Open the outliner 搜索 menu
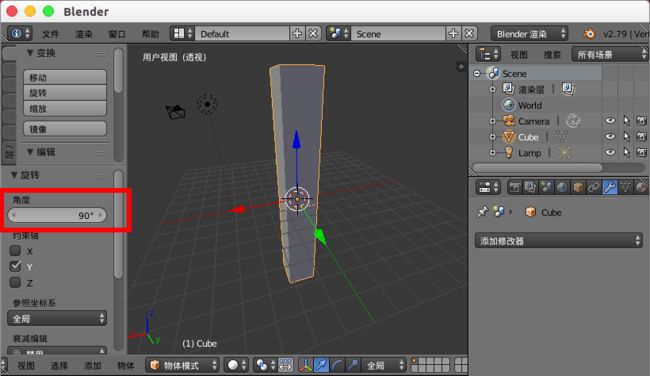The image size is (650, 376). (x=552, y=55)
